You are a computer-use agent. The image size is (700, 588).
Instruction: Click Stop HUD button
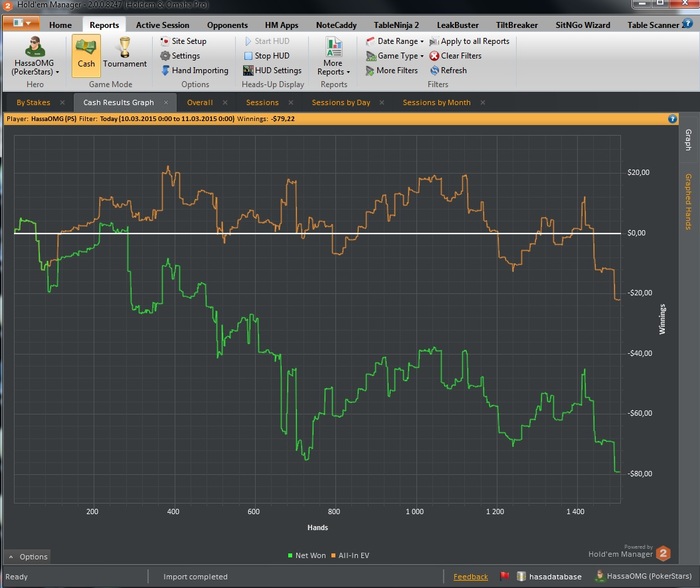click(270, 56)
